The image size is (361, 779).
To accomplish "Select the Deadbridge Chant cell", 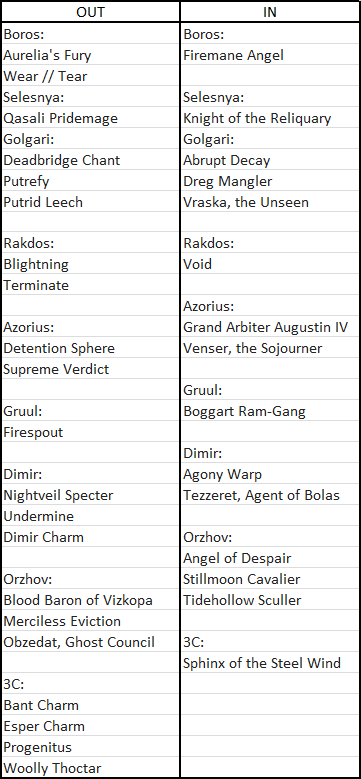I will pos(90,160).
